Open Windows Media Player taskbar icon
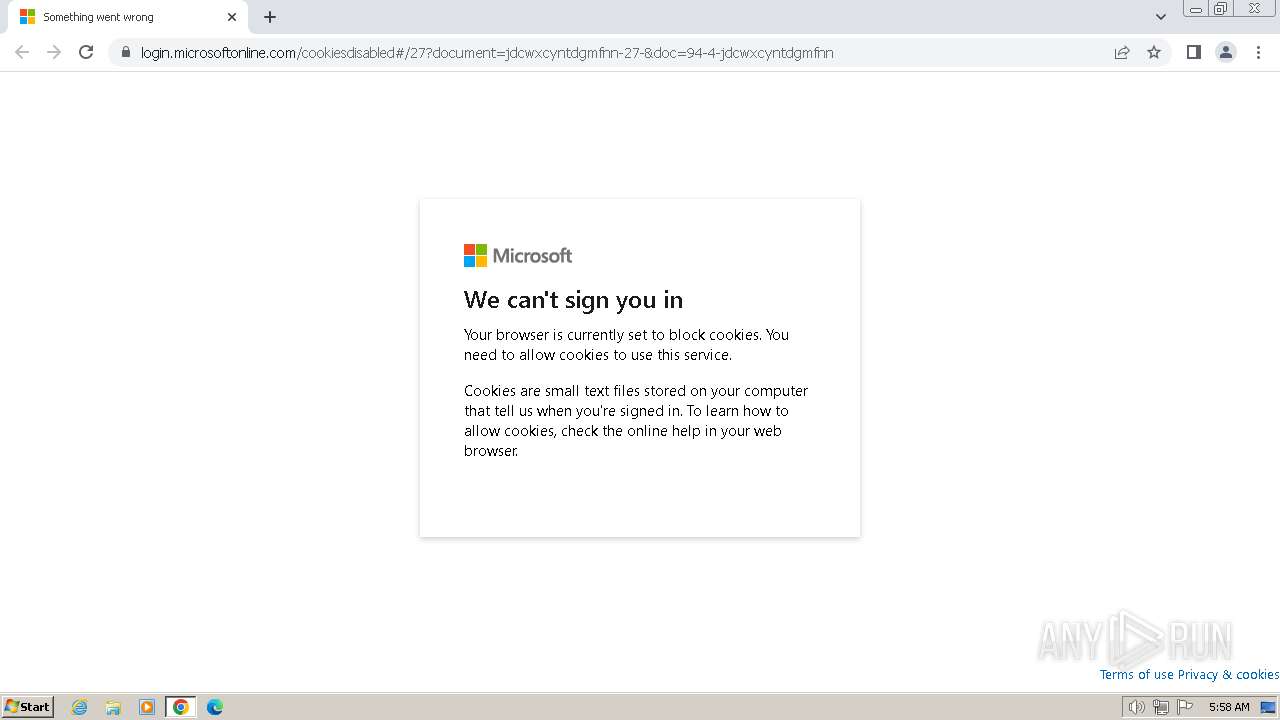The image size is (1280, 720). 147,707
